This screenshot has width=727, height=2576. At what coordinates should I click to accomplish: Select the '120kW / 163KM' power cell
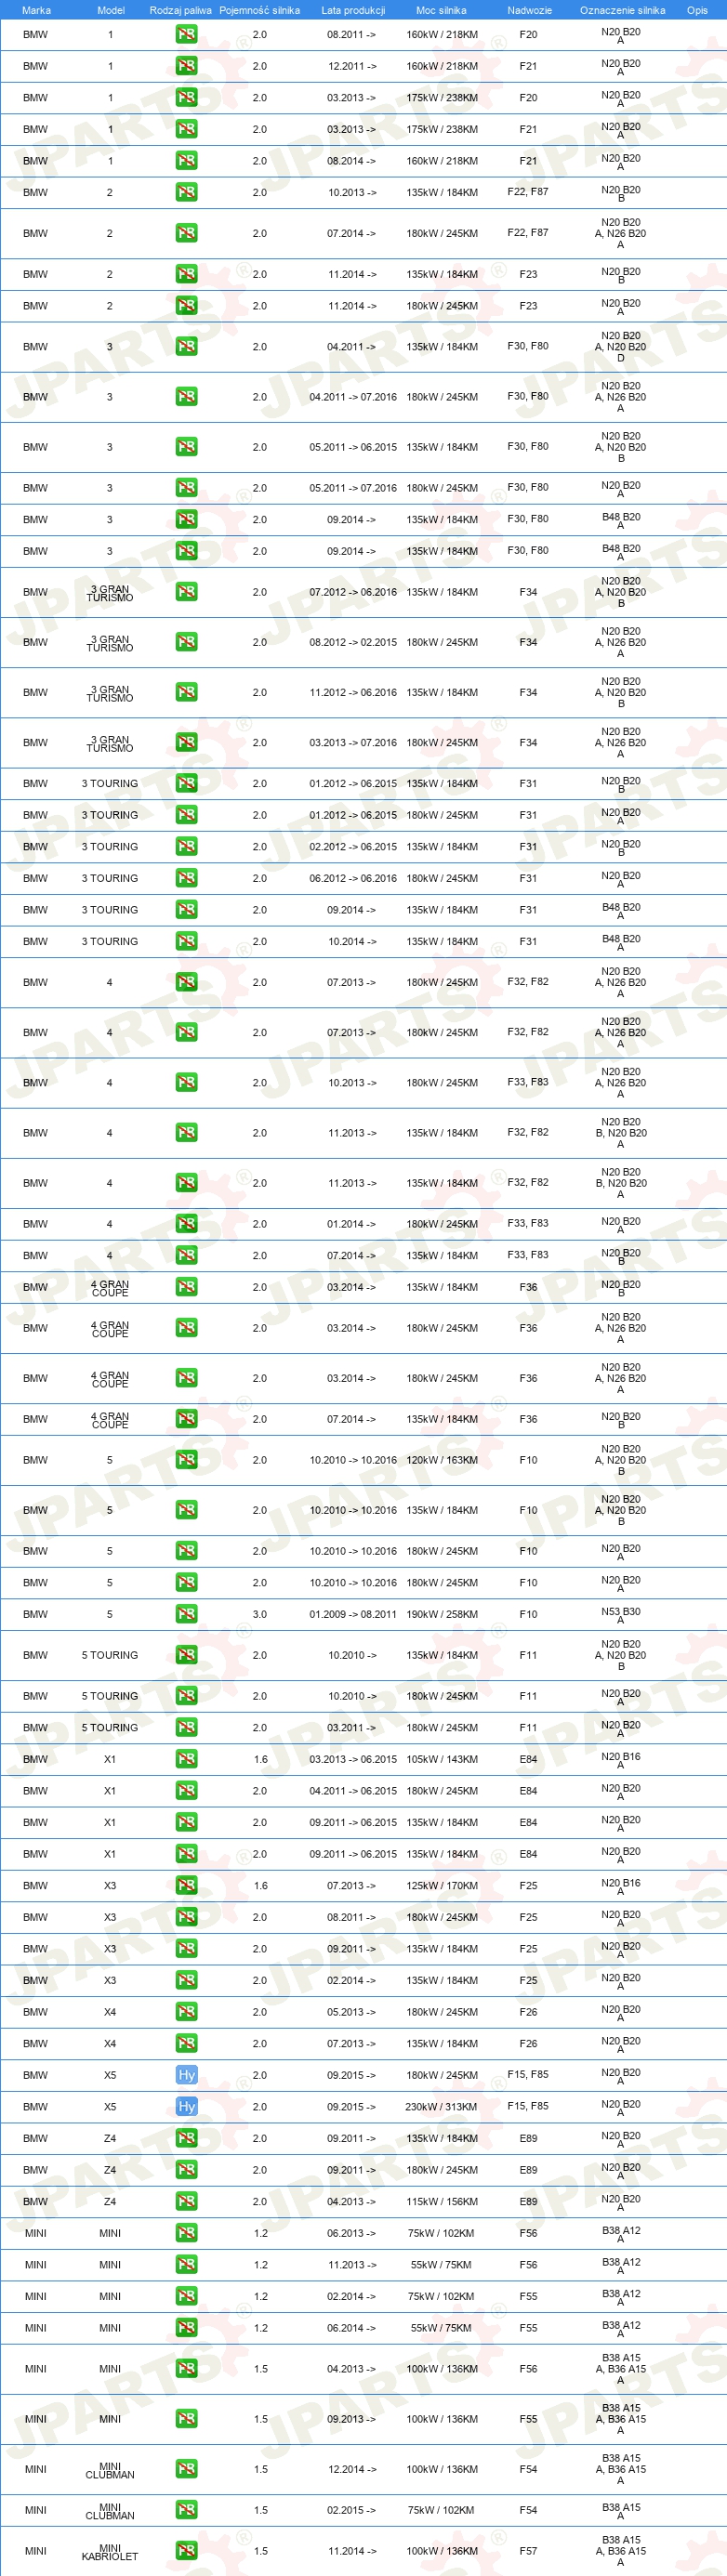click(442, 1460)
